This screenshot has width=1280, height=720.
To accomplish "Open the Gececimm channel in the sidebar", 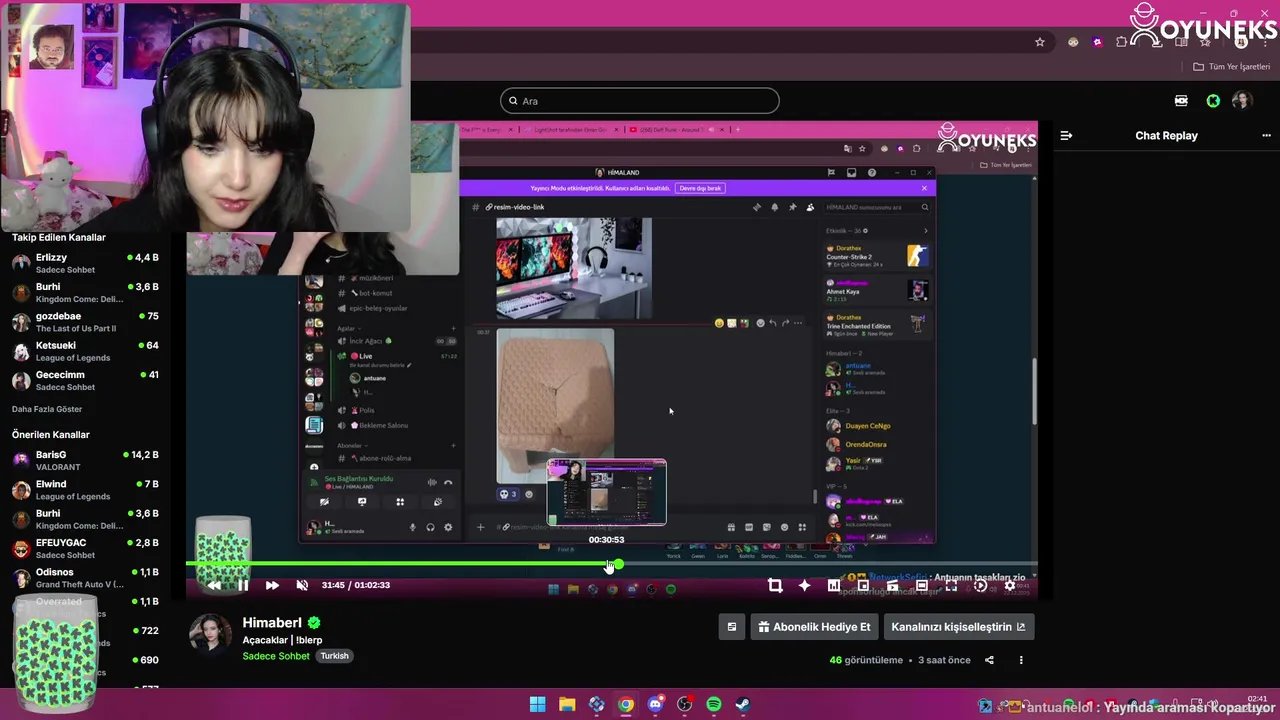I will [x=85, y=380].
